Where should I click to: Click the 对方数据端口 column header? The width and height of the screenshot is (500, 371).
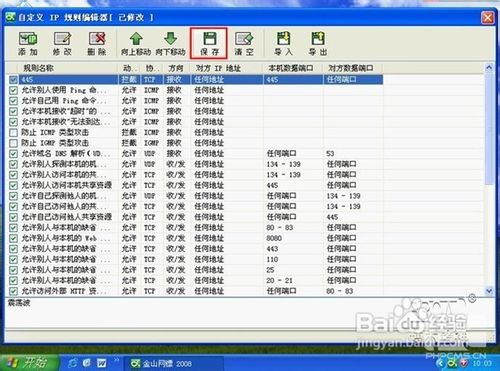point(353,68)
